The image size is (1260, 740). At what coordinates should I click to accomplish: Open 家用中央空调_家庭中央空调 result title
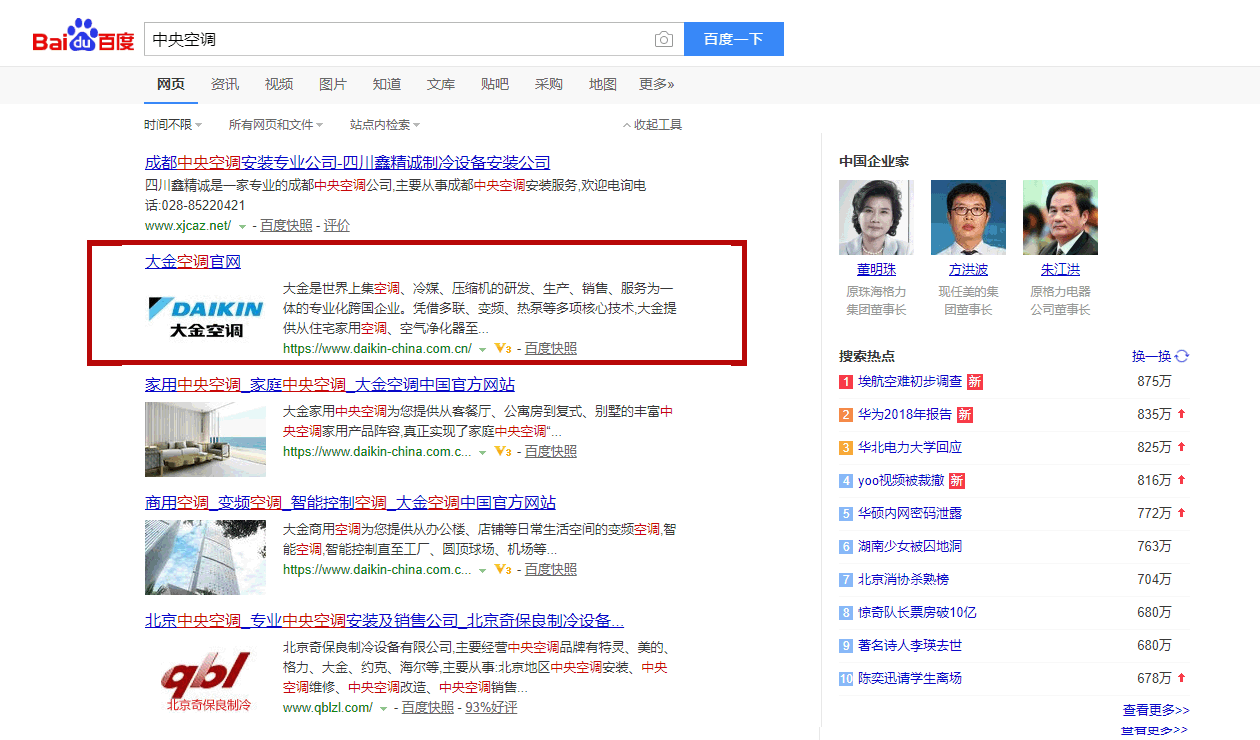330,385
